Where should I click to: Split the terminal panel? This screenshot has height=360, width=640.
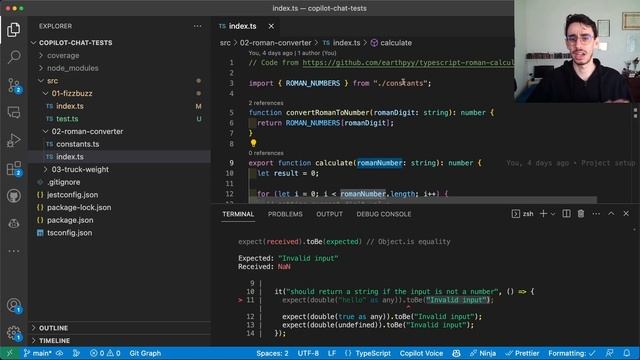point(567,213)
